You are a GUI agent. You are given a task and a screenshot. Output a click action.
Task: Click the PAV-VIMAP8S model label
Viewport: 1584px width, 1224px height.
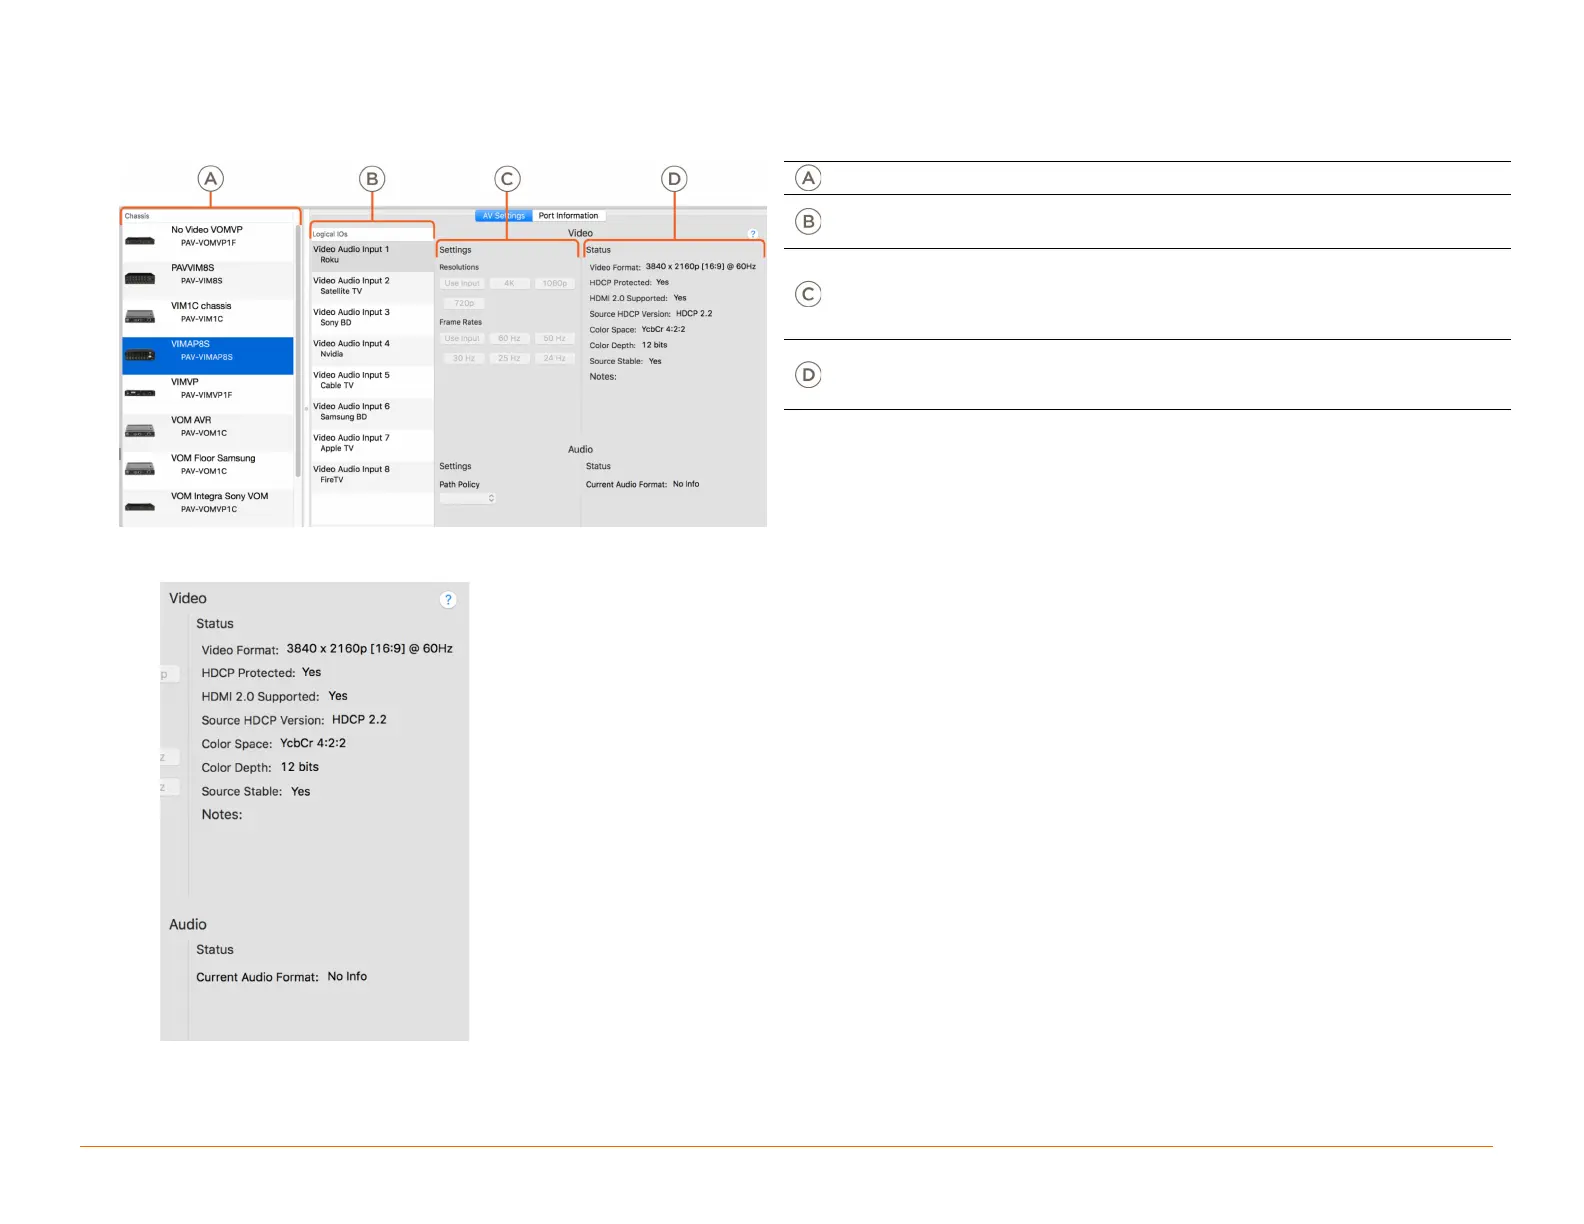207,357
